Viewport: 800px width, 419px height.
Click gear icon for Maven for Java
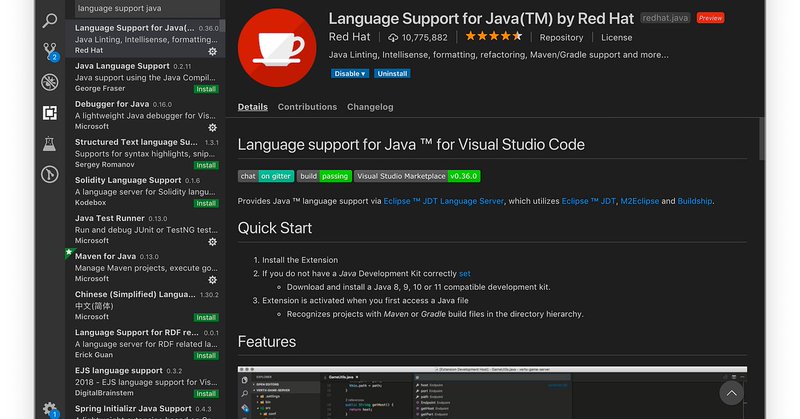tap(213, 280)
